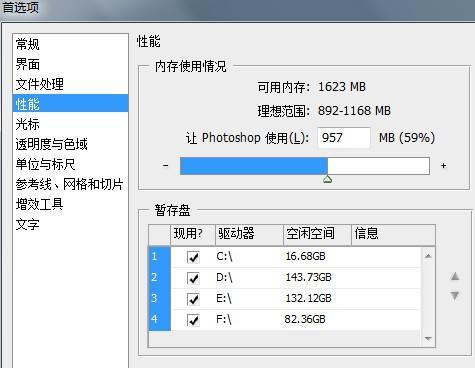The image size is (475, 368).
Task: Select scratch disk row number 4
Action: [x=159, y=320]
